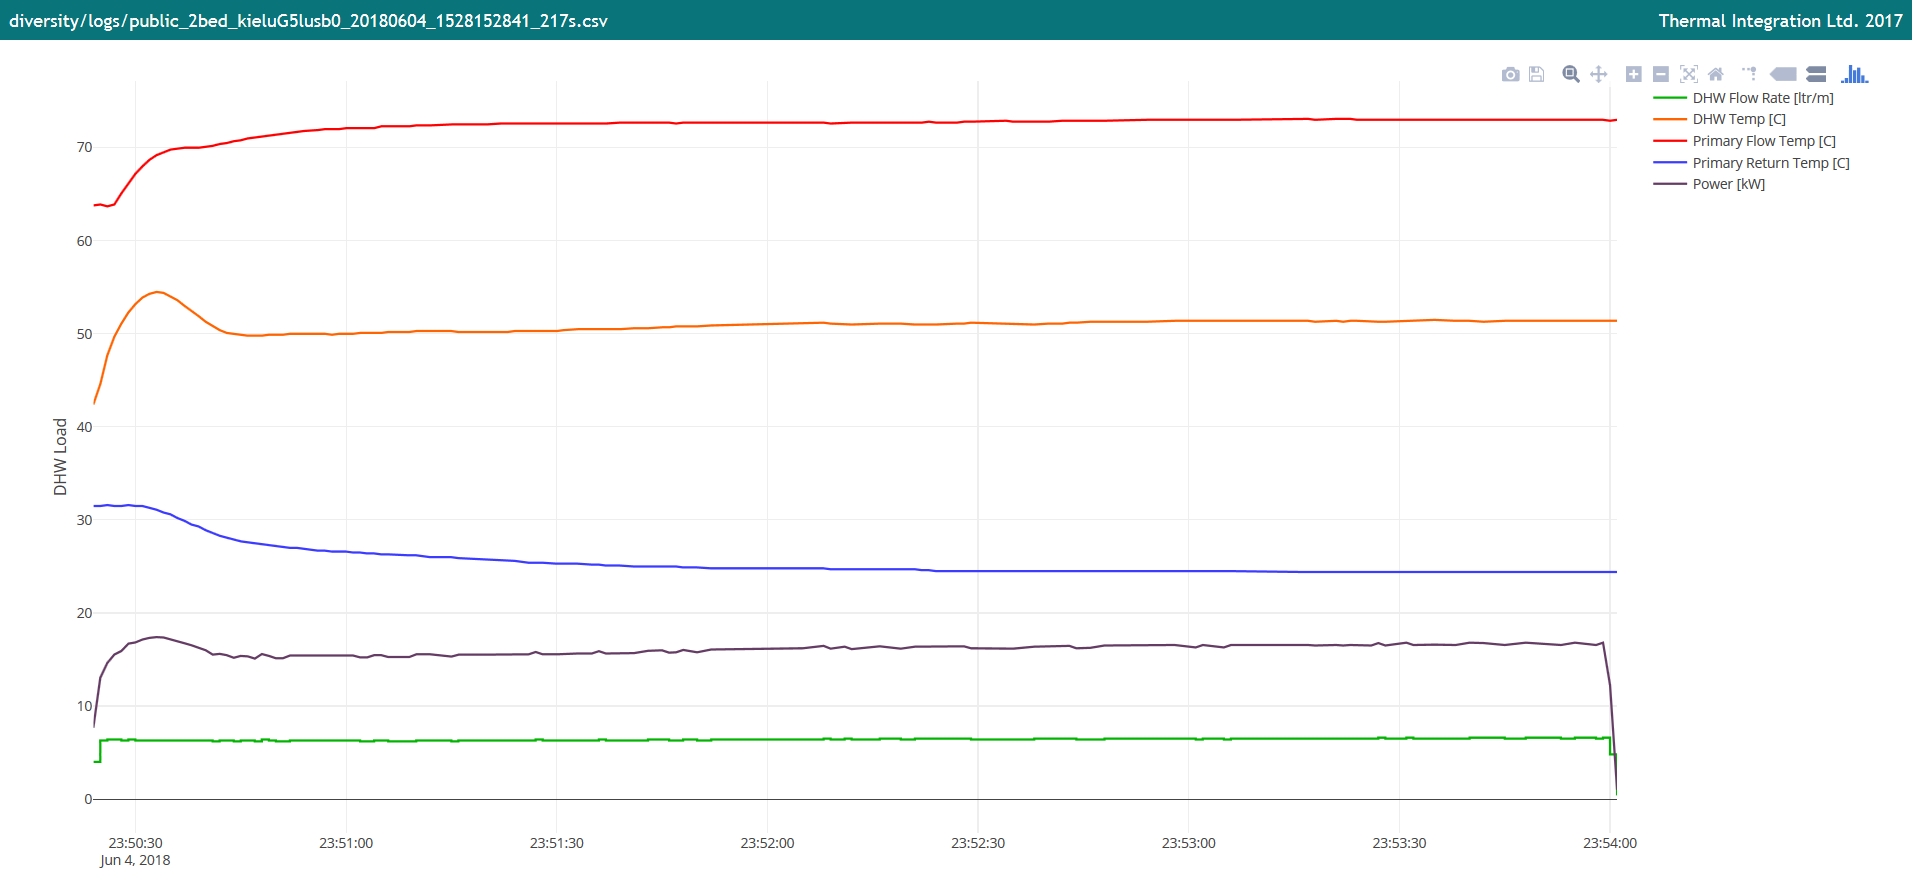Click the "Thermal Integration Ltd. 2017" text
The width and height of the screenshot is (1919, 890).
coord(1781,21)
